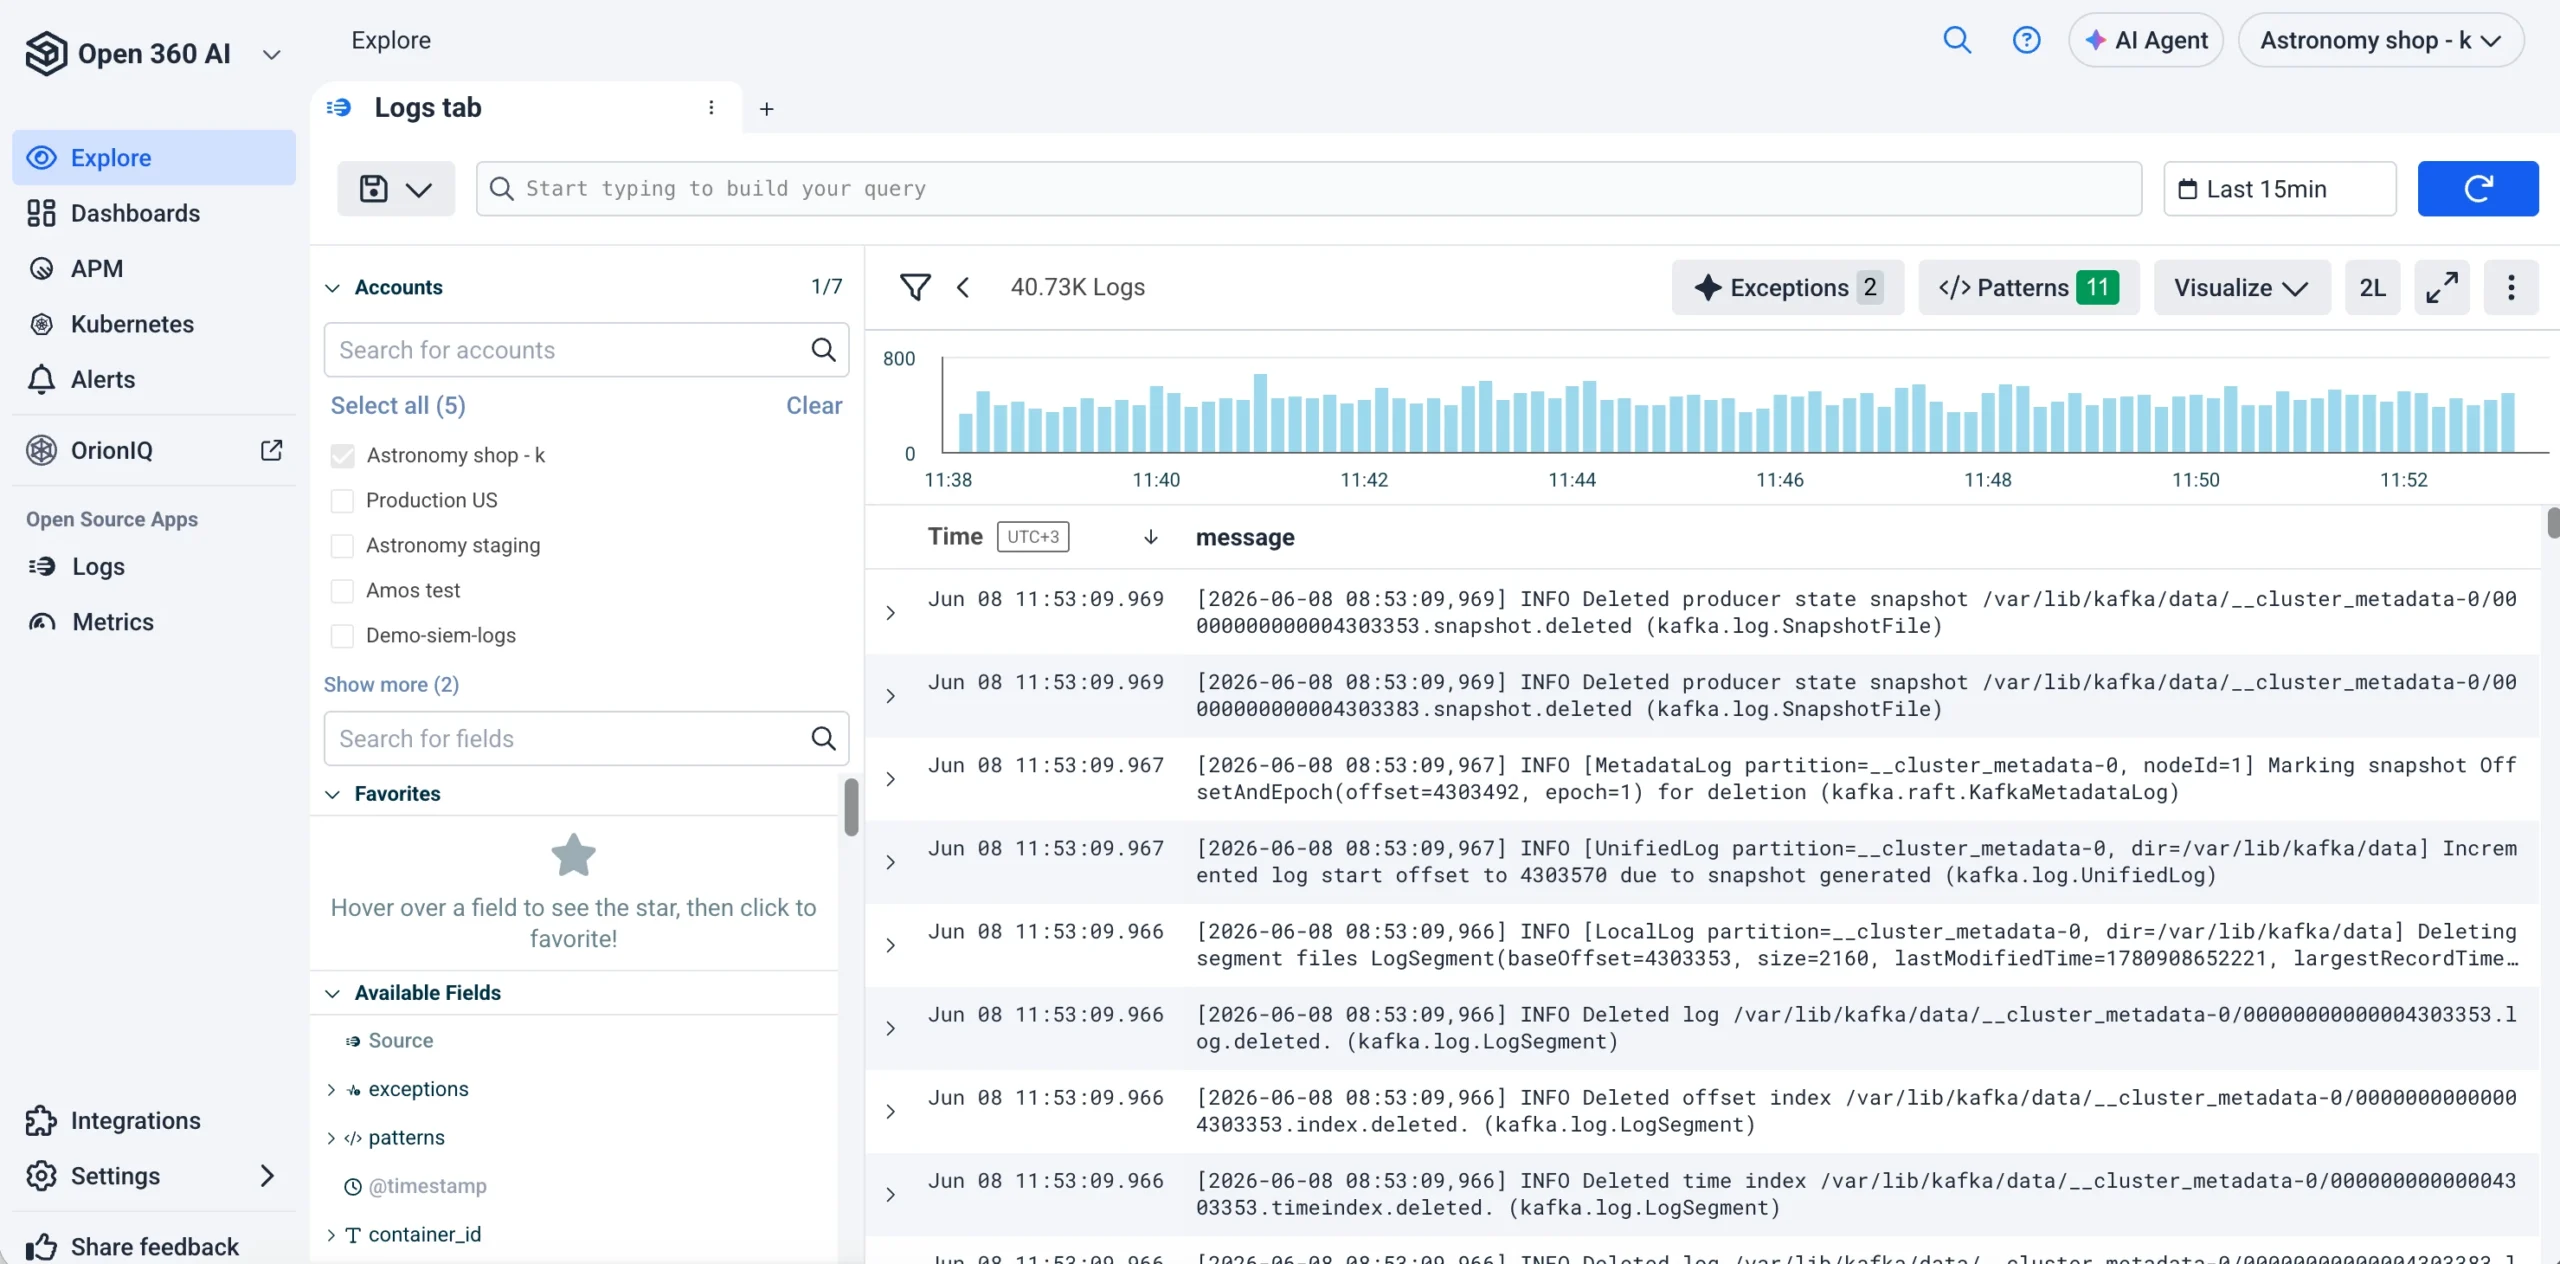Click the accounts search magnifier icon
2560x1264 pixels.
823,350
